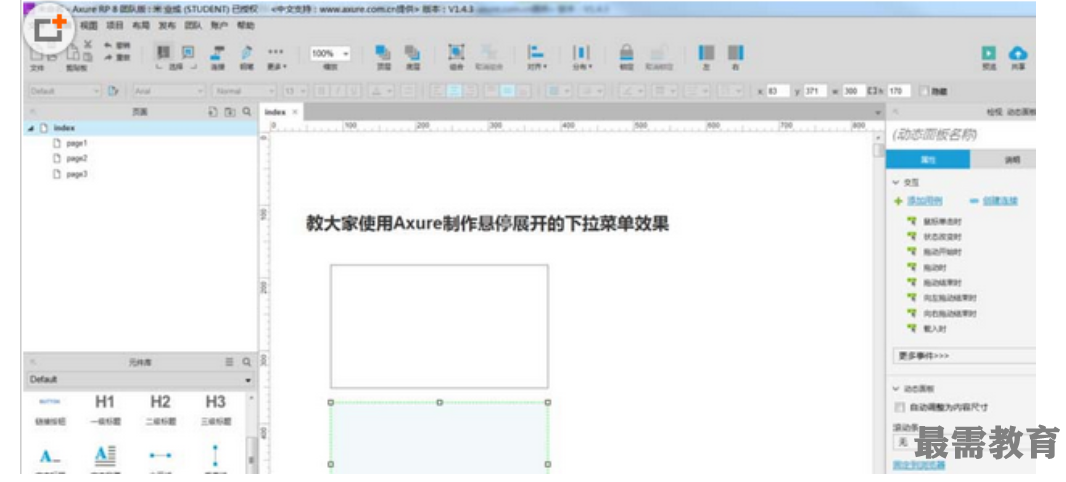The image size is (1066, 482).
Task: Open the 帮助 (Help) menu
Action: tap(245, 26)
